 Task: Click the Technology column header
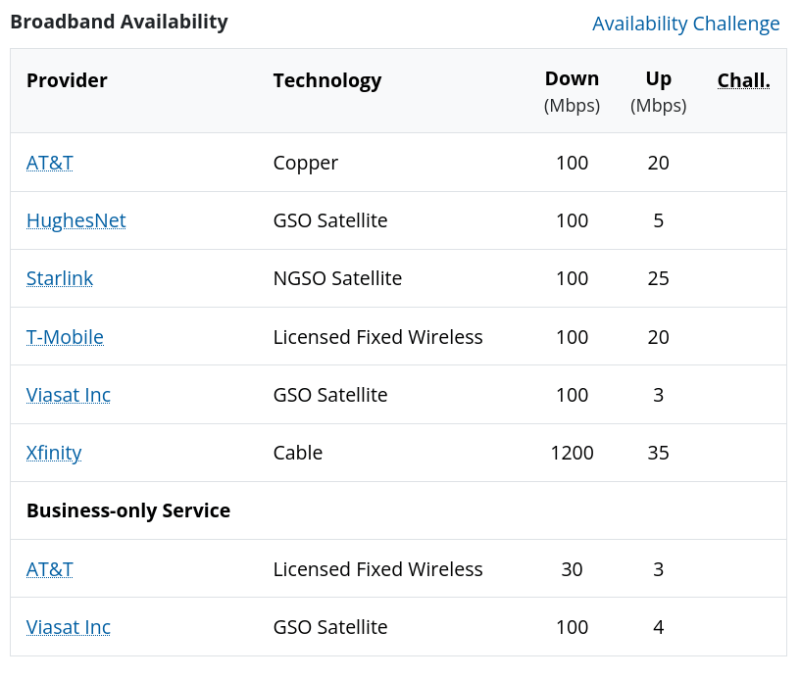pos(327,80)
